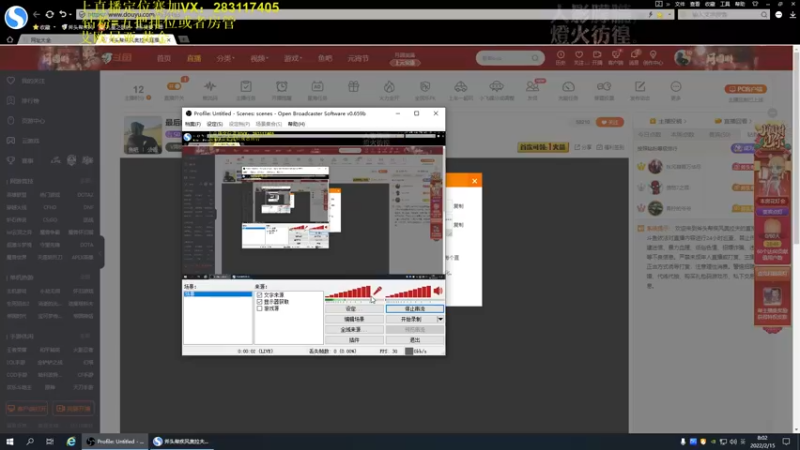The width and height of the screenshot is (800, 450).
Task: Mute desktop audio via speaker icon in OBS
Action: click(438, 291)
